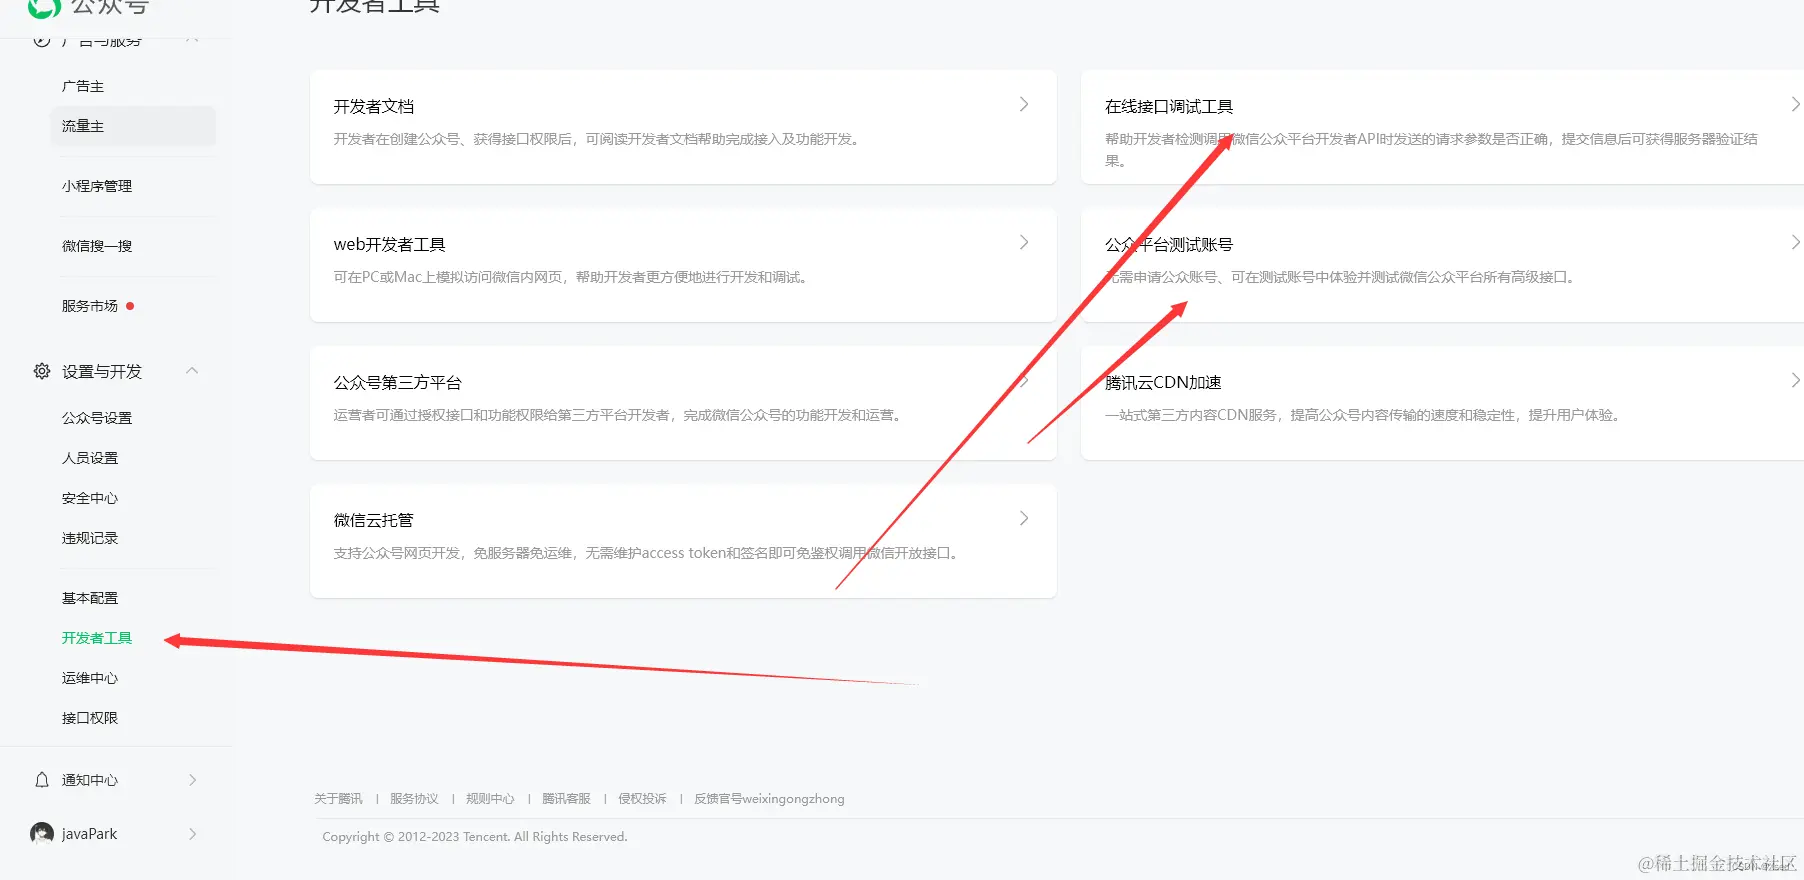The width and height of the screenshot is (1804, 880).
Task: Expand the 通知中心 arrow
Action: coord(193,780)
